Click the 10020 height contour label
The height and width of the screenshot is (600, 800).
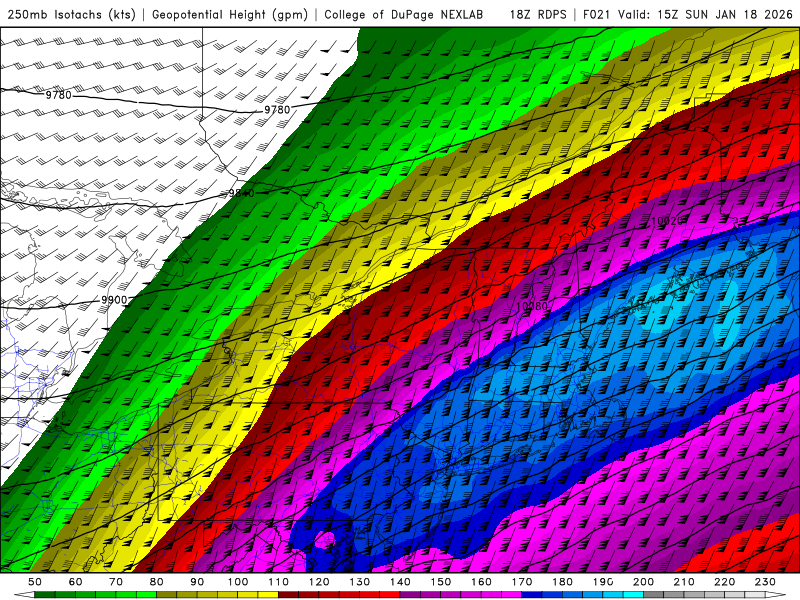coord(667,221)
